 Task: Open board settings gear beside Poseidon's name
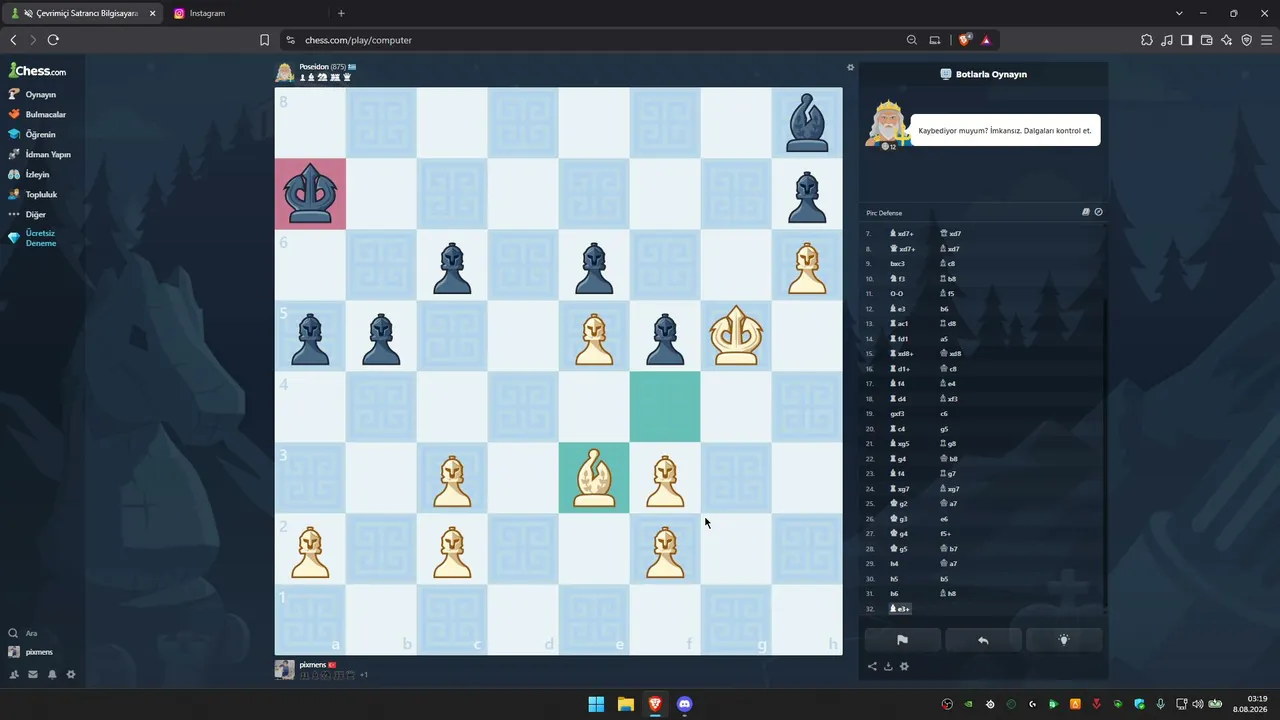[851, 68]
